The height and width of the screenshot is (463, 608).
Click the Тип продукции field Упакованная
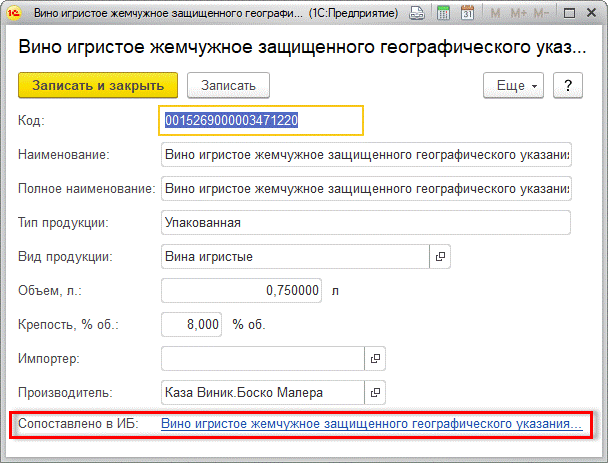[366, 223]
